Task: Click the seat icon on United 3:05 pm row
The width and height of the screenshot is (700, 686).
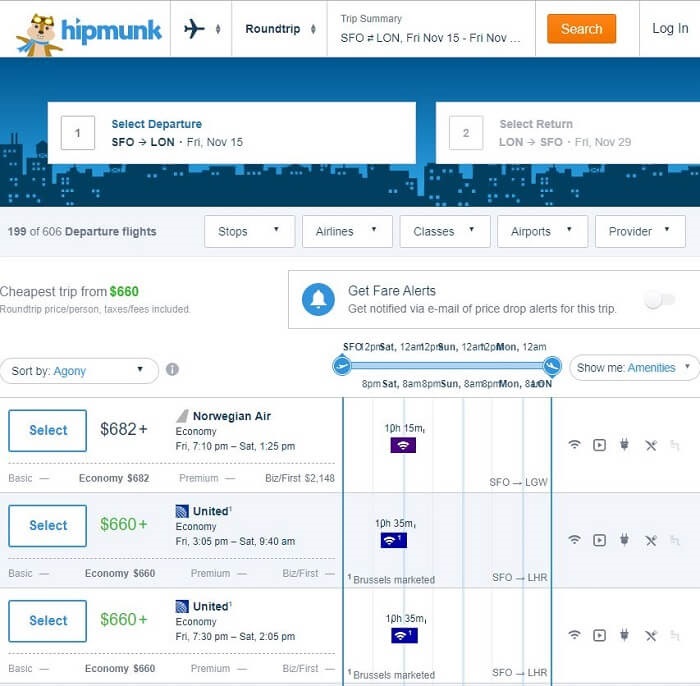Action: tap(675, 540)
